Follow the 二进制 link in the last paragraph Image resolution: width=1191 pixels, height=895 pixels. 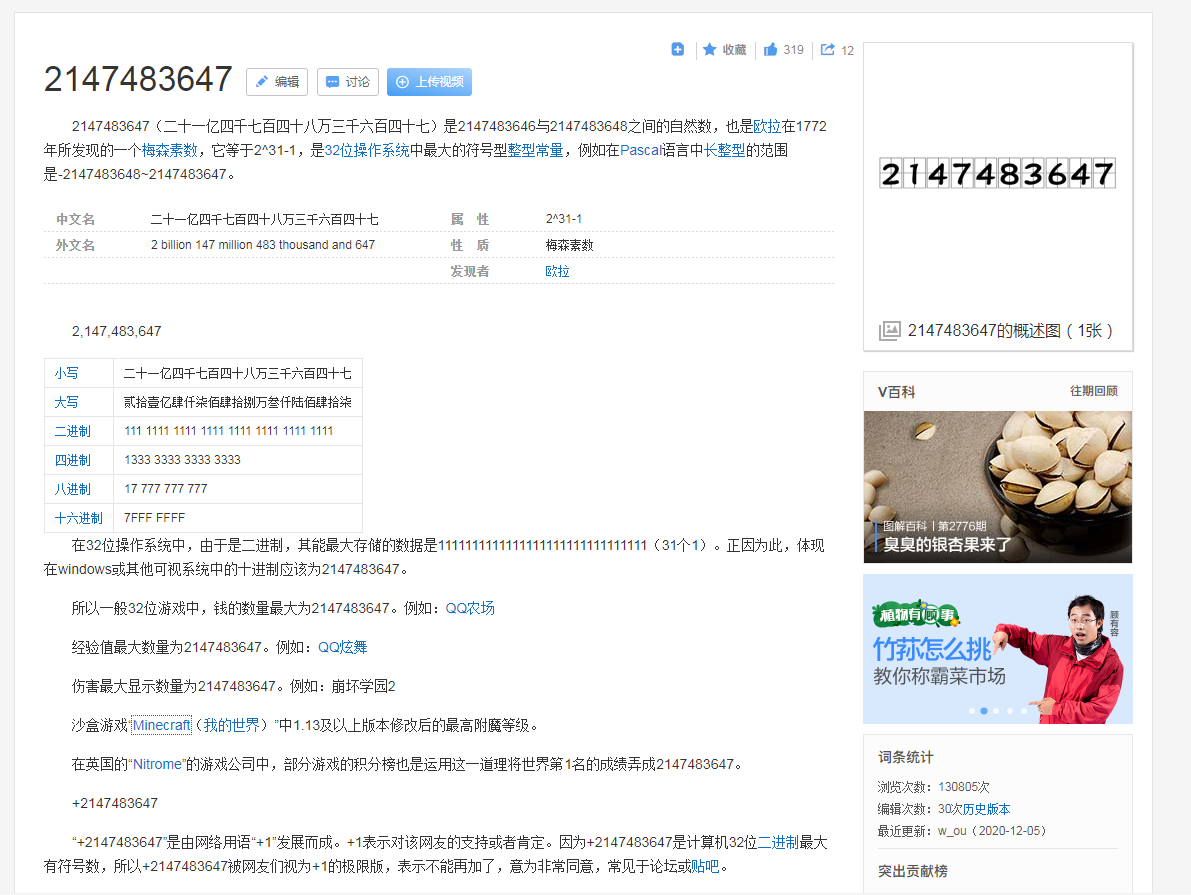click(779, 843)
